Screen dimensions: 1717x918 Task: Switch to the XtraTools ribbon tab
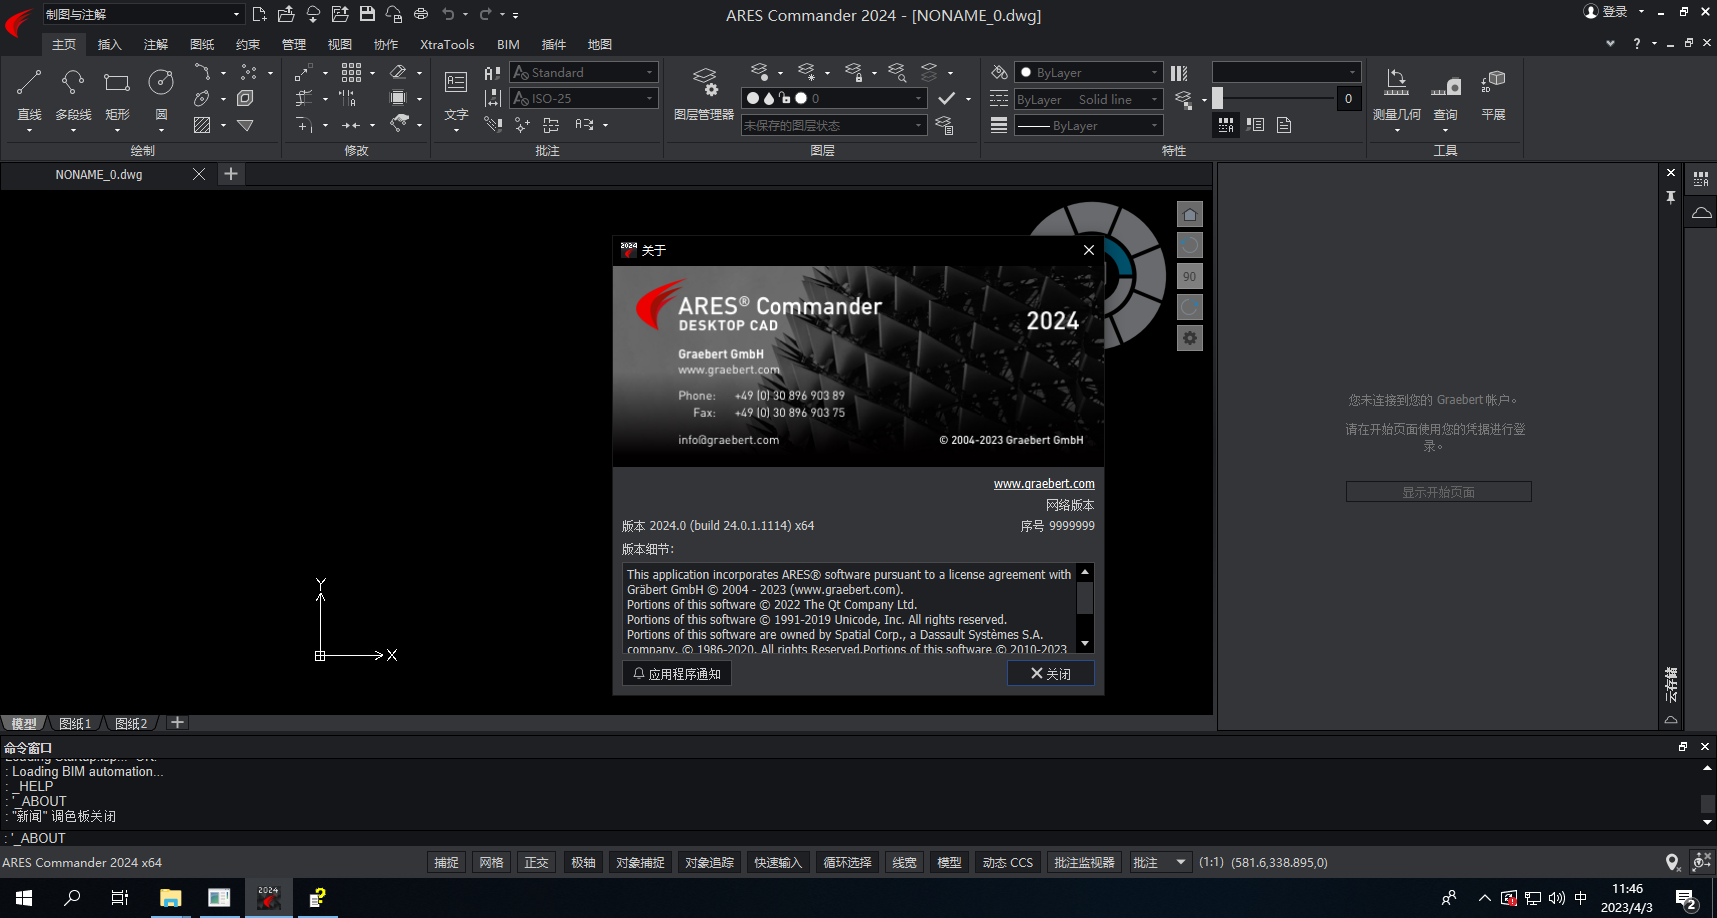(447, 44)
